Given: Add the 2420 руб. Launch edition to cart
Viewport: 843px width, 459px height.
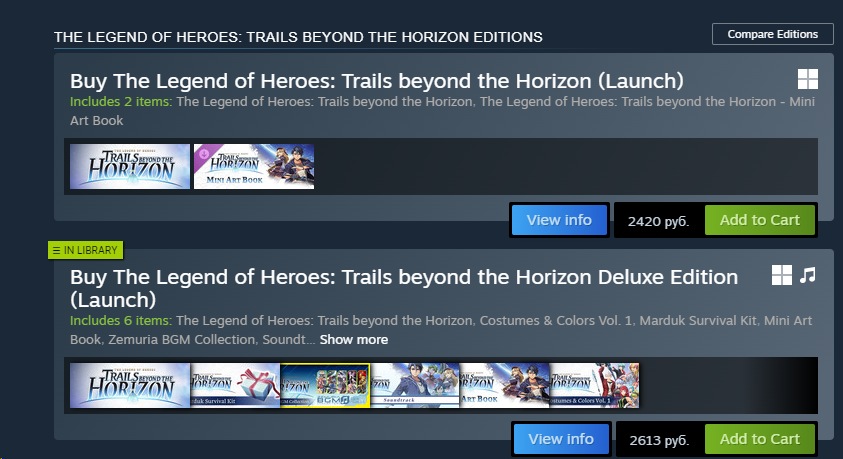Looking at the screenshot, I should coord(760,220).
